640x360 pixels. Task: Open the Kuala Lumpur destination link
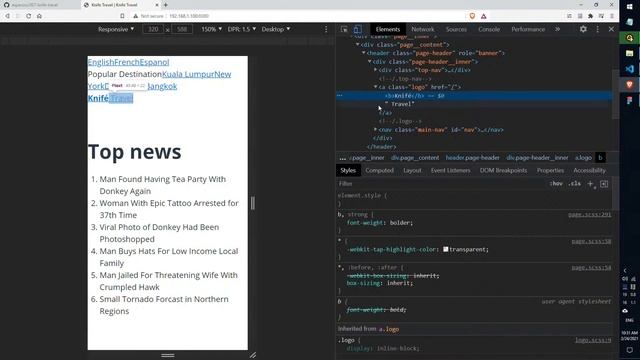pyautogui.click(x=188, y=74)
